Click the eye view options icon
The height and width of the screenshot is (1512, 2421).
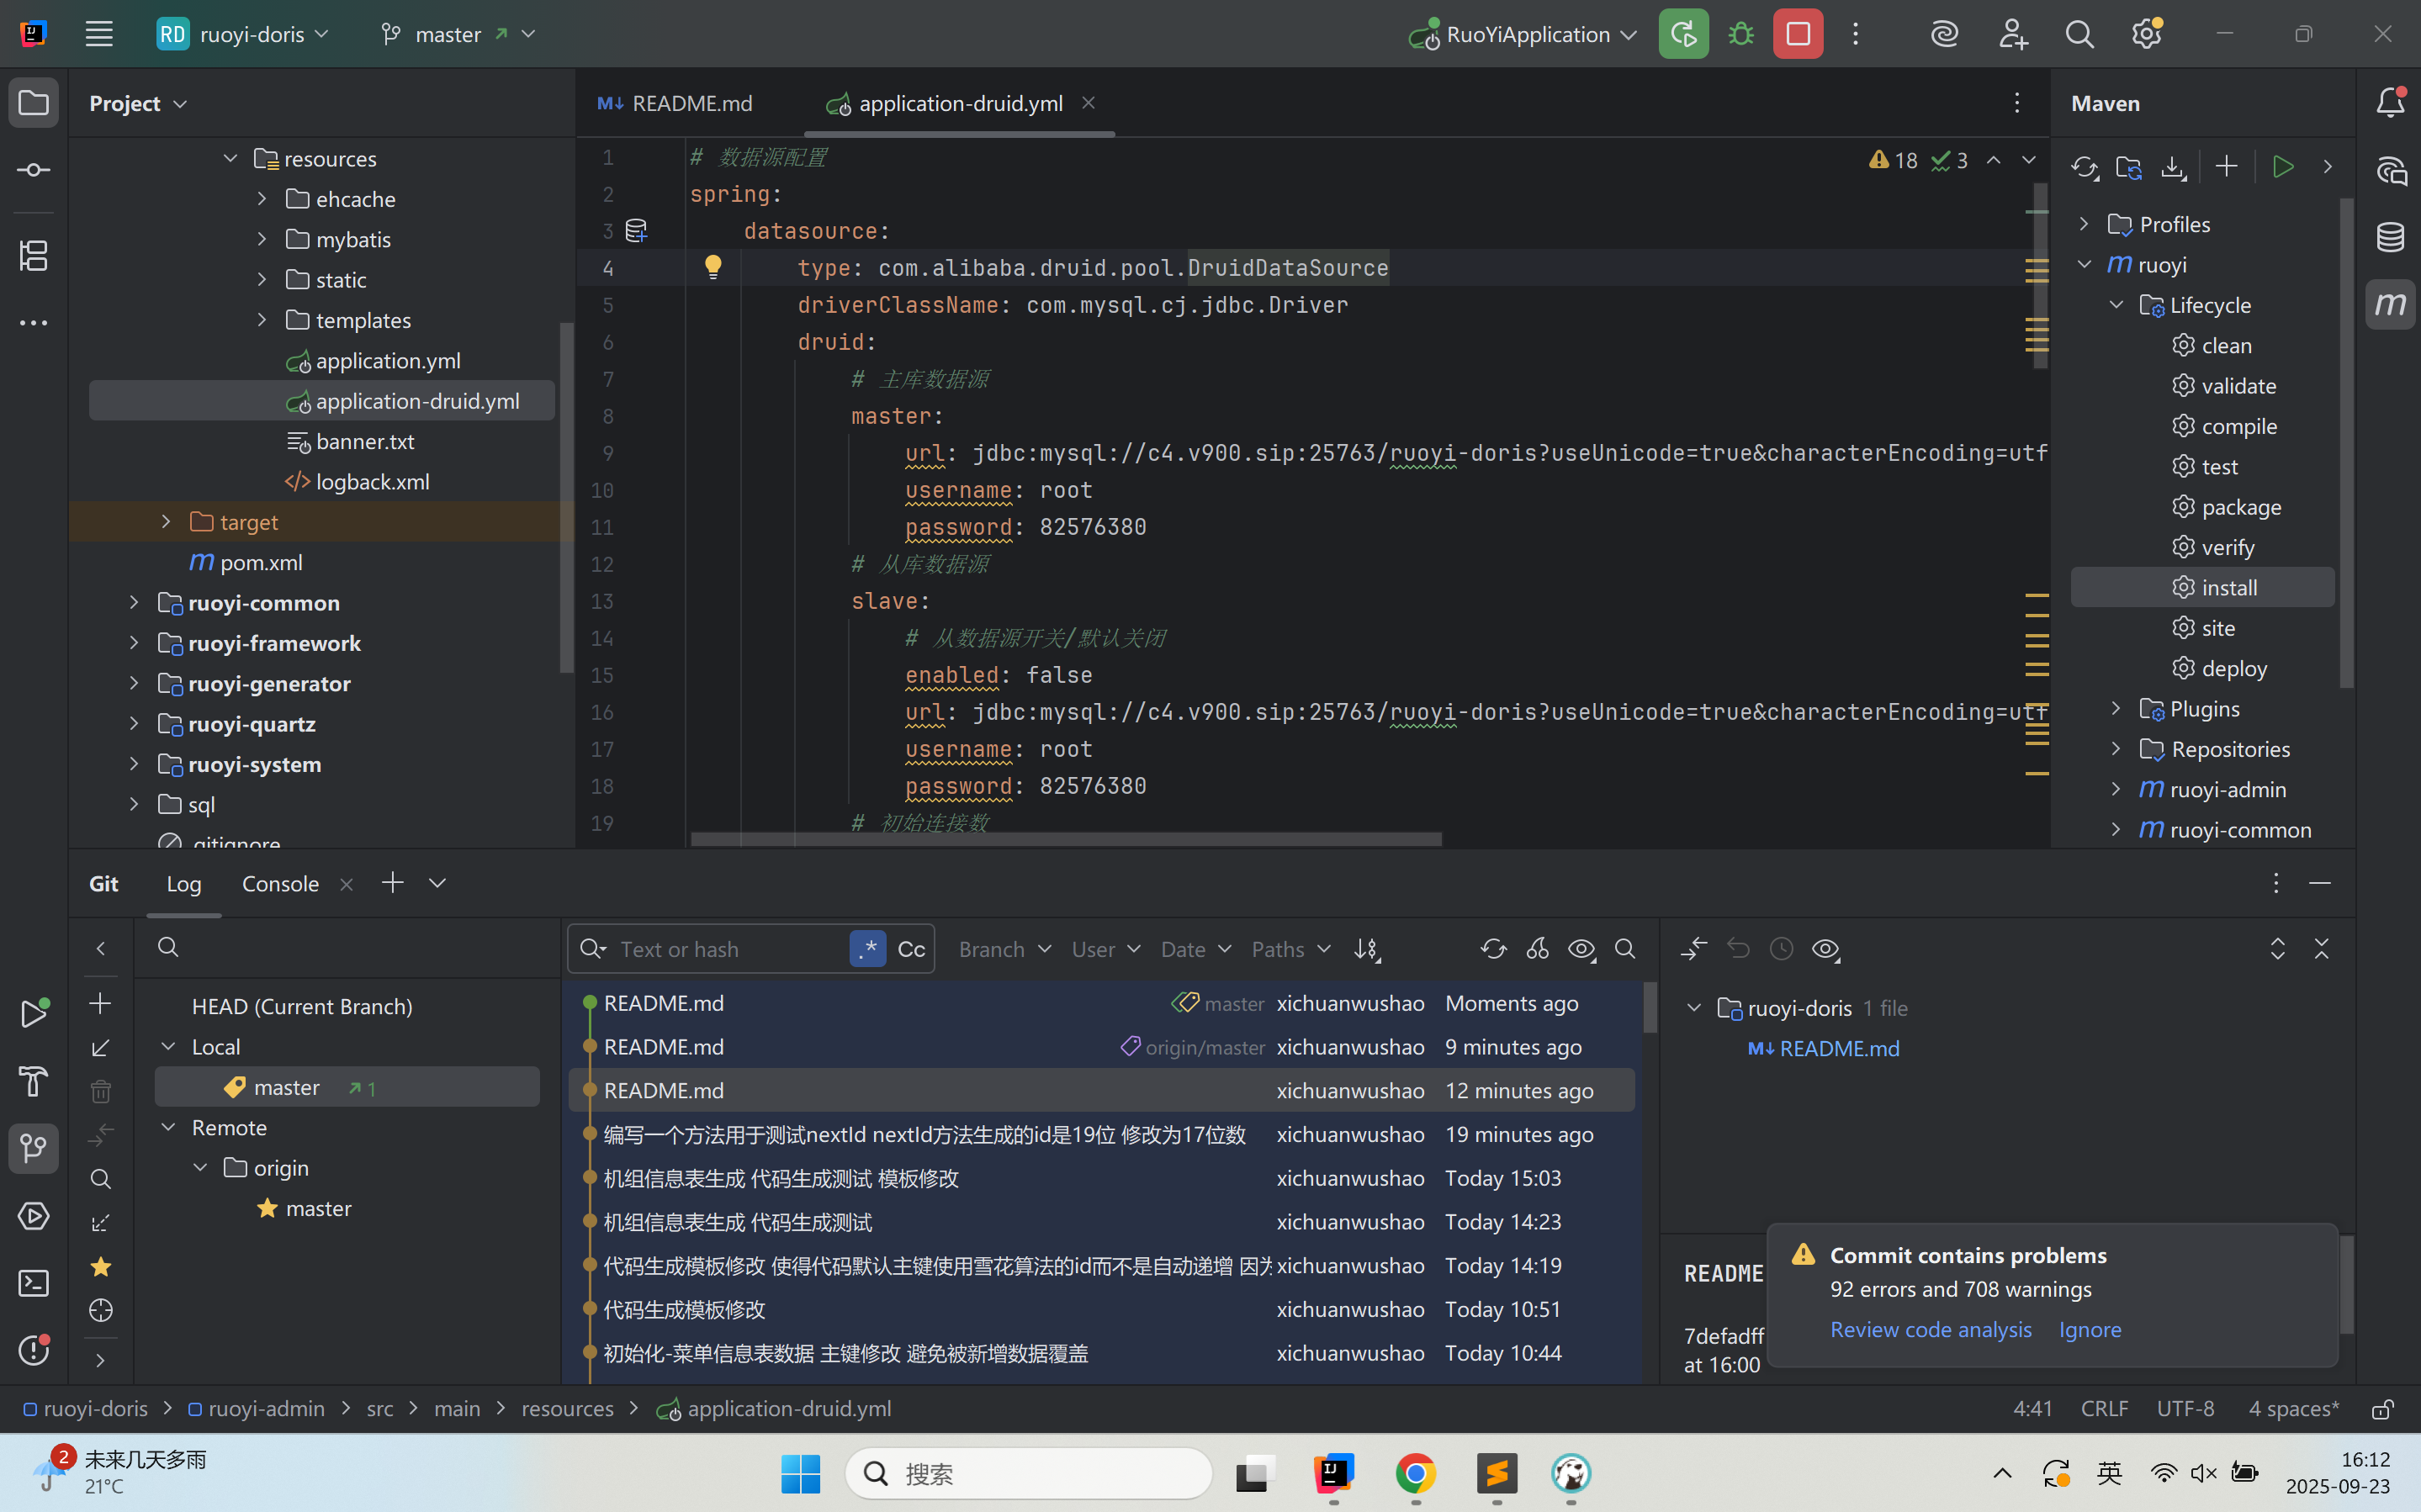coord(1581,949)
